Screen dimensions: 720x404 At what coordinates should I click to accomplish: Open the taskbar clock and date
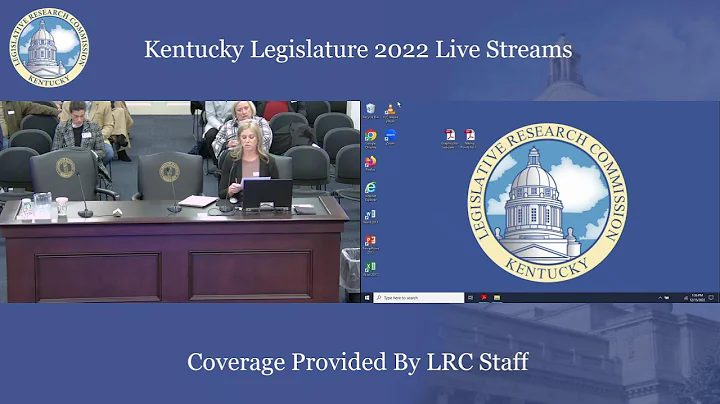(x=697, y=298)
